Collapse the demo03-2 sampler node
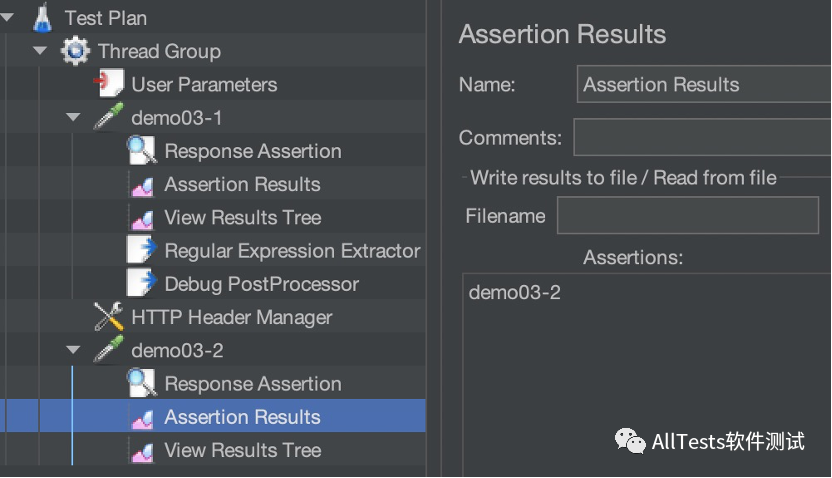Viewport: 832px width, 478px height. tap(73, 351)
